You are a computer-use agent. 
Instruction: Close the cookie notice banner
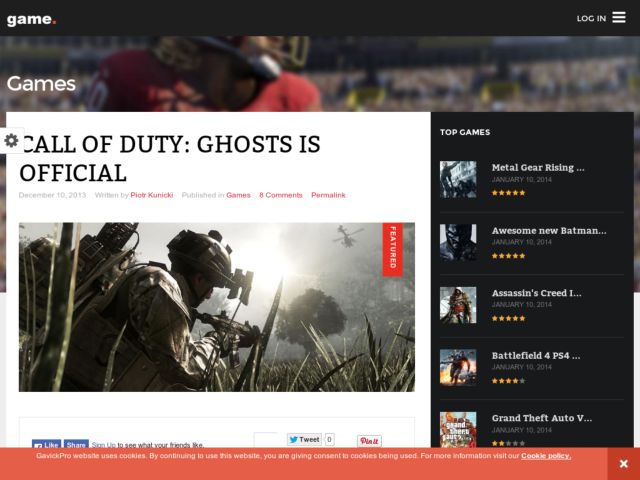[622, 464]
